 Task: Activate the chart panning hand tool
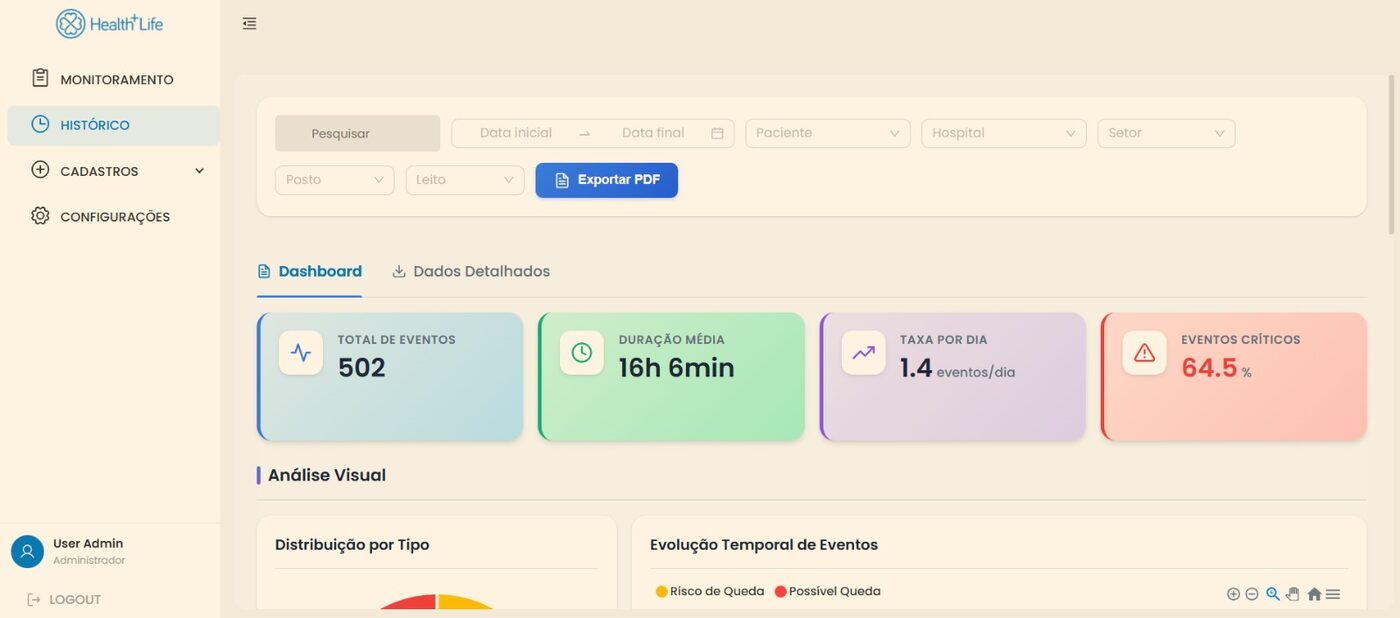click(x=1293, y=594)
